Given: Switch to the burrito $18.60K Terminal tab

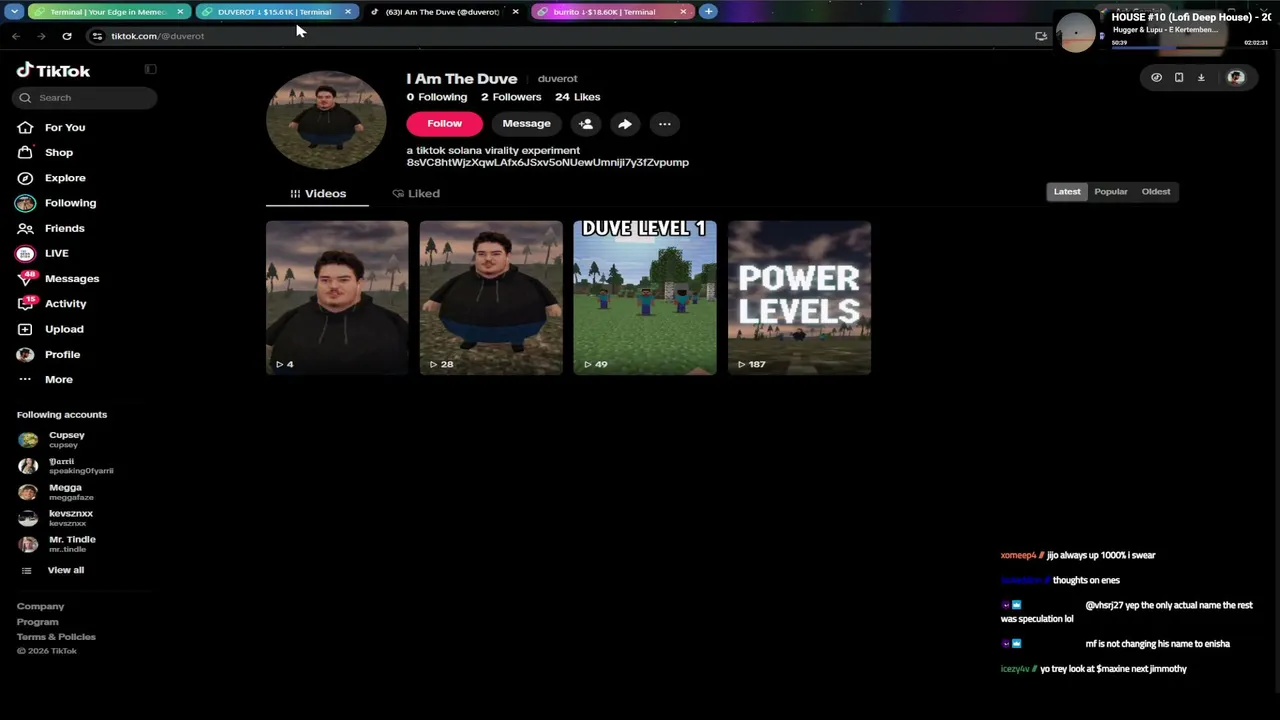Looking at the screenshot, I should click(611, 12).
